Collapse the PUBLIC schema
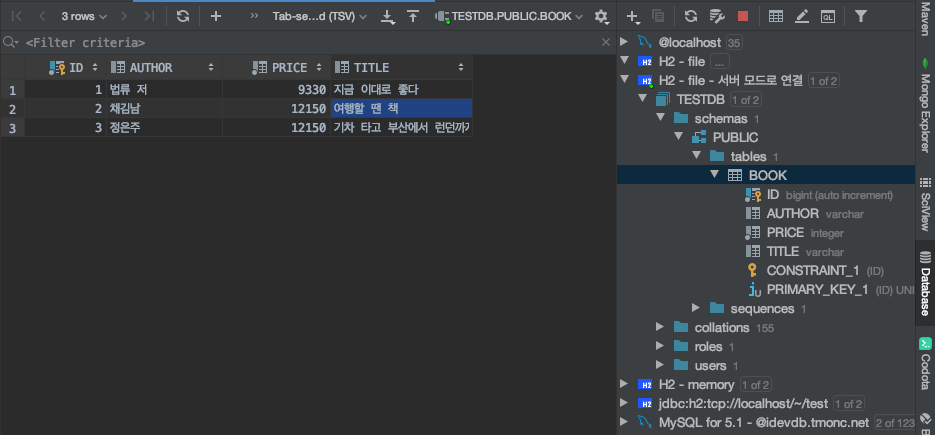This screenshot has width=935, height=435. pyautogui.click(x=678, y=137)
